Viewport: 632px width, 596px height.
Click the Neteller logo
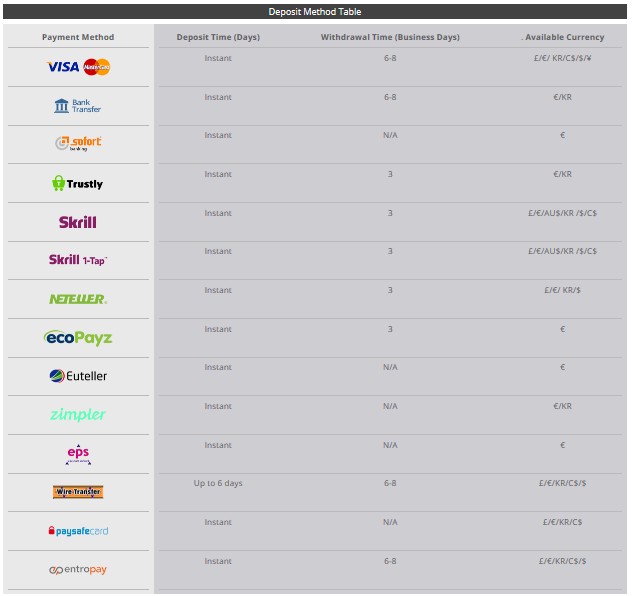click(78, 299)
